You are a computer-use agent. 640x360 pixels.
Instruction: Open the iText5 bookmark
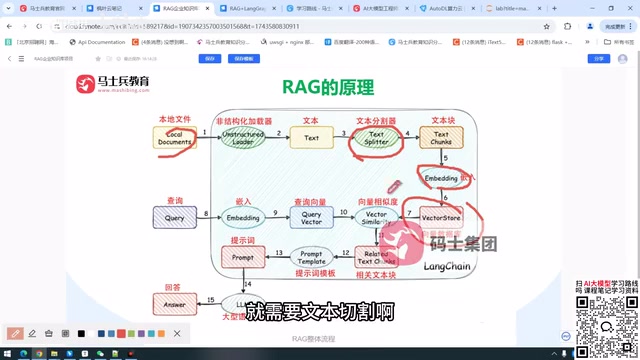click(480, 42)
